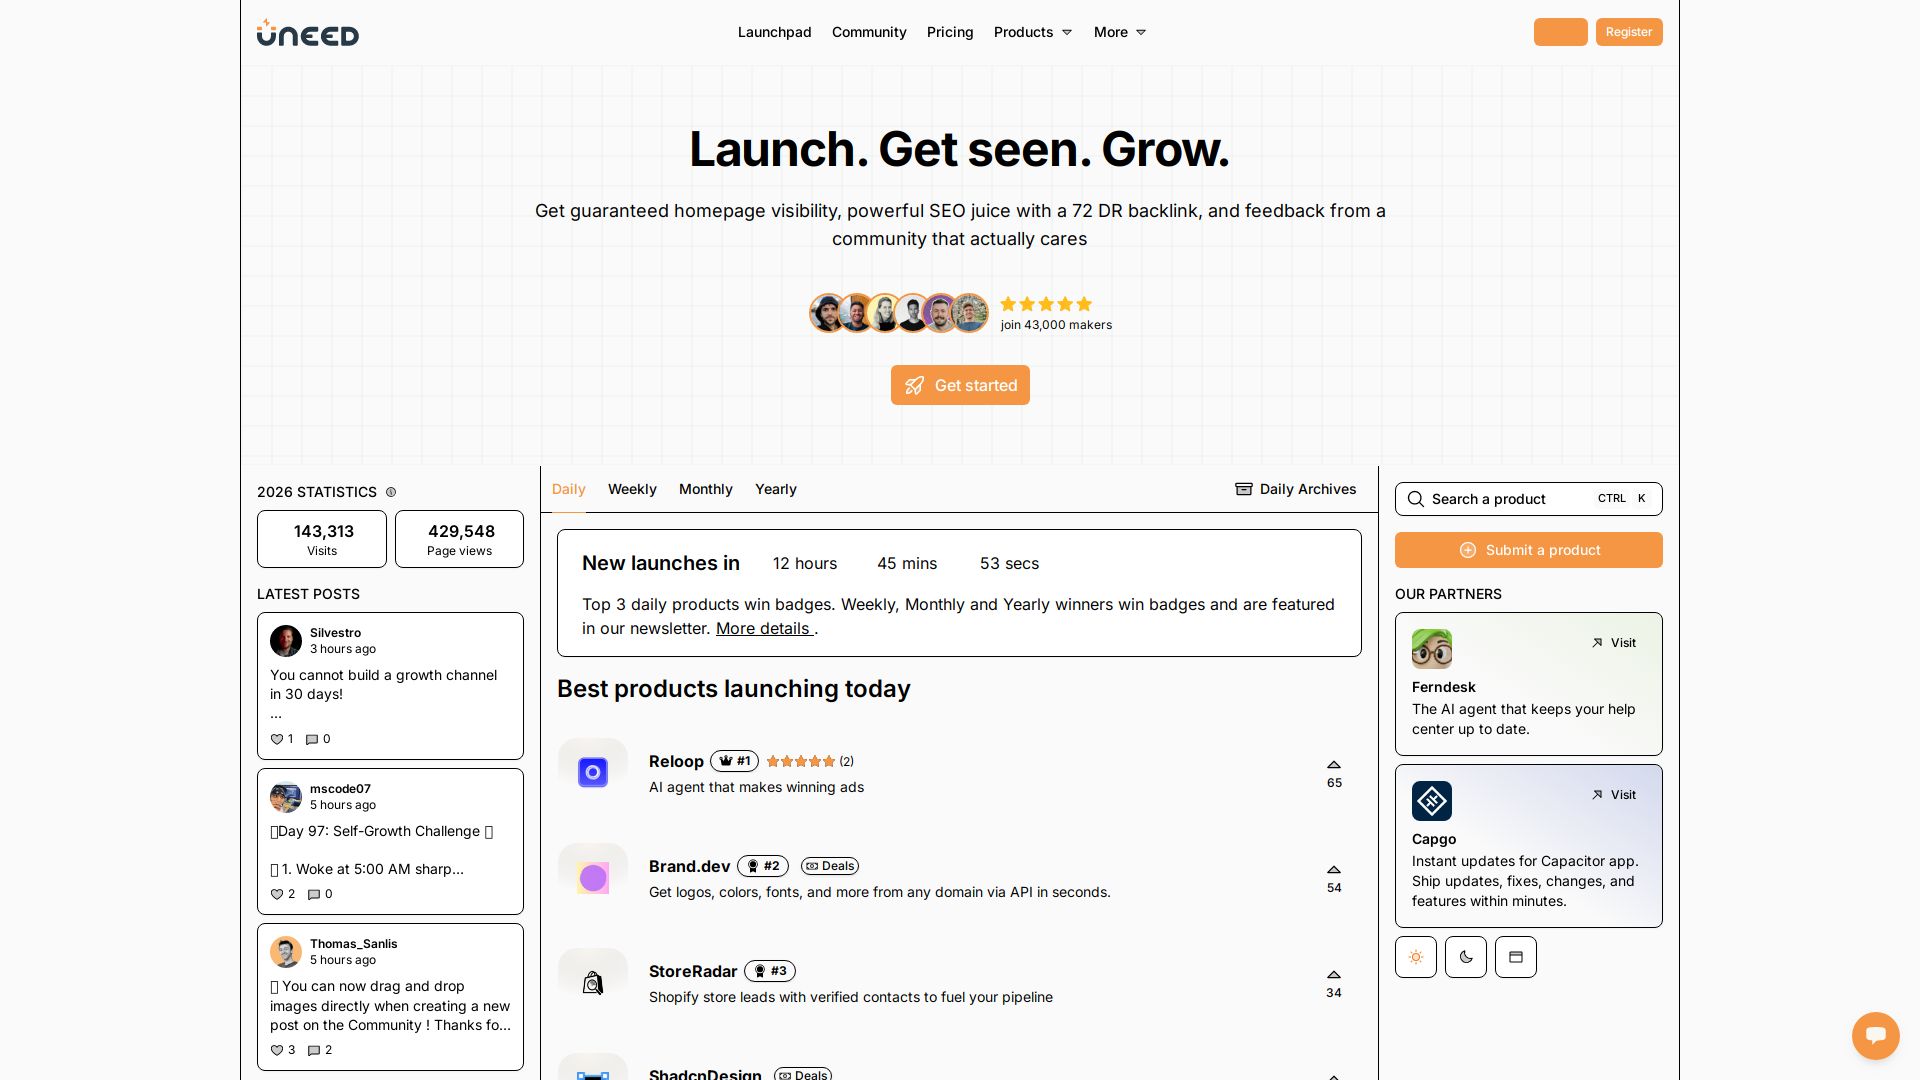1920x1080 pixels.
Task: Select the system theme option
Action: click(x=1515, y=957)
